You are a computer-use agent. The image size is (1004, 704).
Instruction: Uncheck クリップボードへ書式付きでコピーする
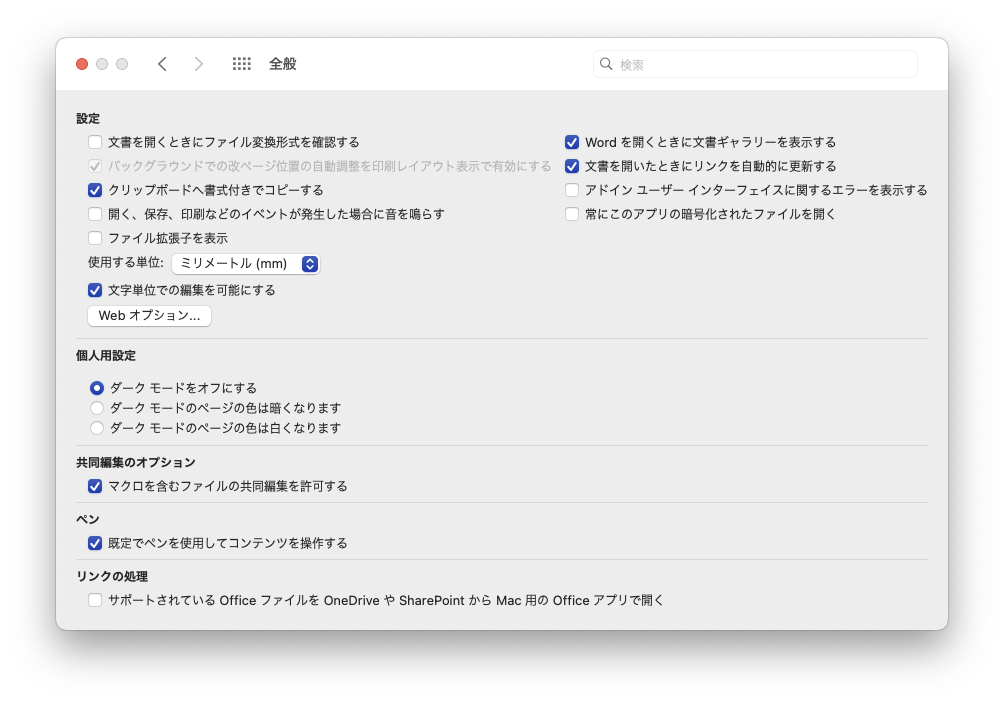95,190
